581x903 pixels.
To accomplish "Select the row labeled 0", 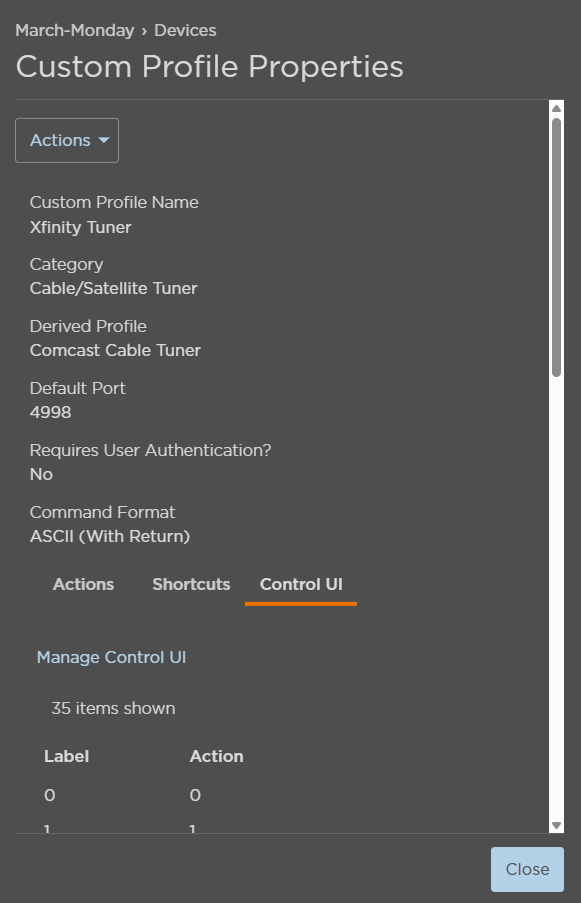I will click(x=49, y=795).
